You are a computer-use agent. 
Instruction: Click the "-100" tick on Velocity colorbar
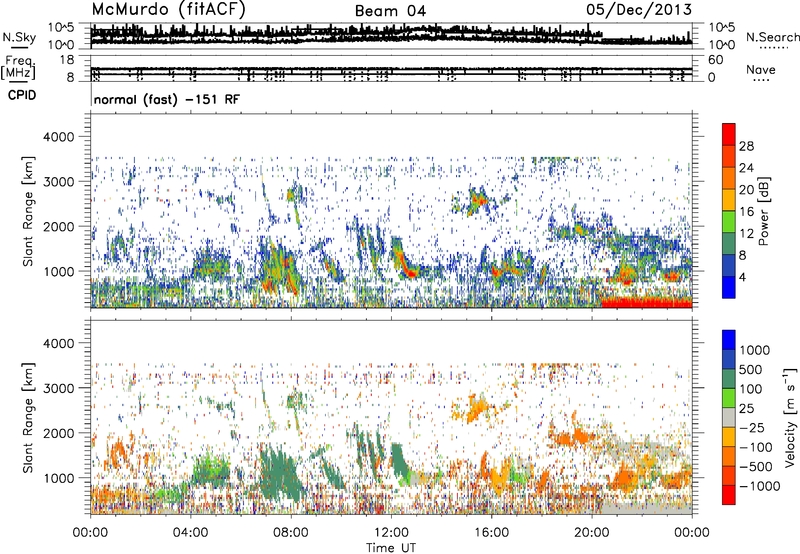point(756,447)
